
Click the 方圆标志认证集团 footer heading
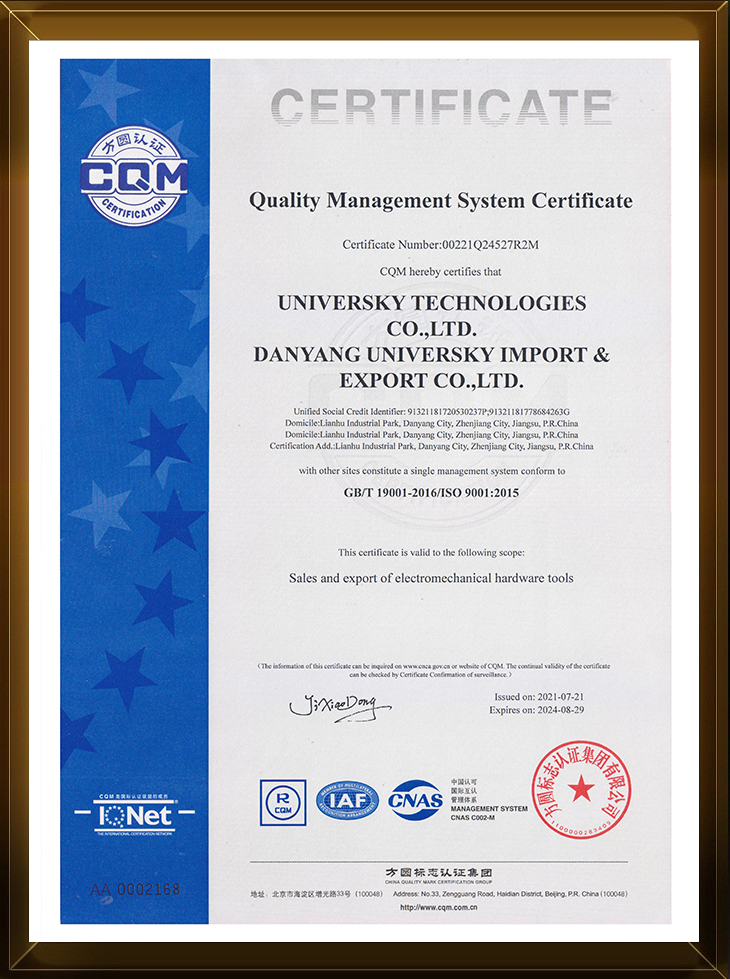click(x=438, y=872)
